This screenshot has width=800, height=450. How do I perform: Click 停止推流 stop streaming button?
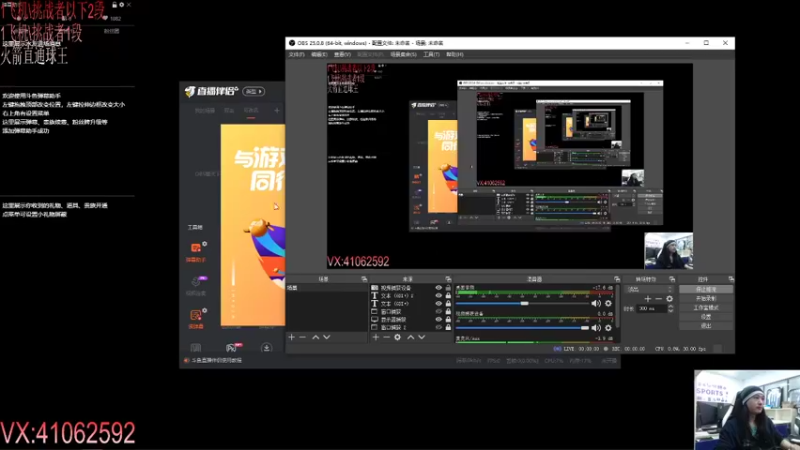[x=706, y=289]
